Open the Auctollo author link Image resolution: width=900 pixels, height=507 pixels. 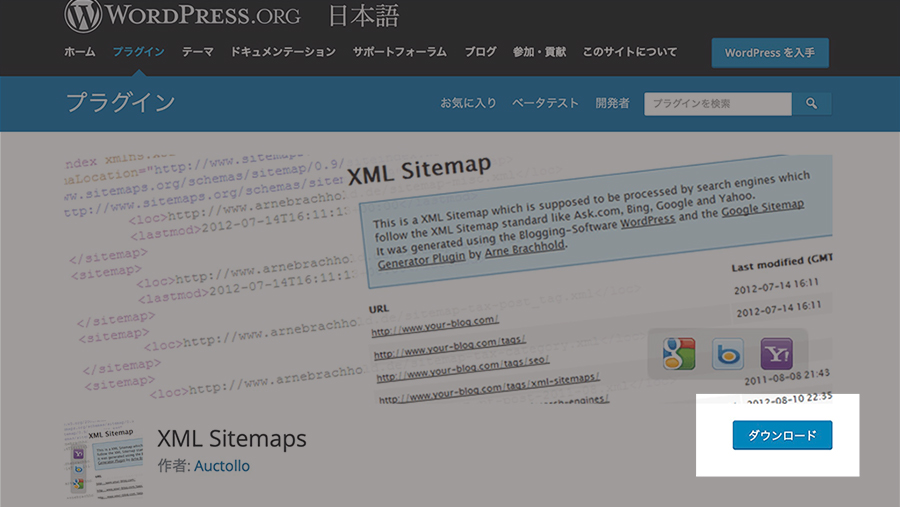222,466
